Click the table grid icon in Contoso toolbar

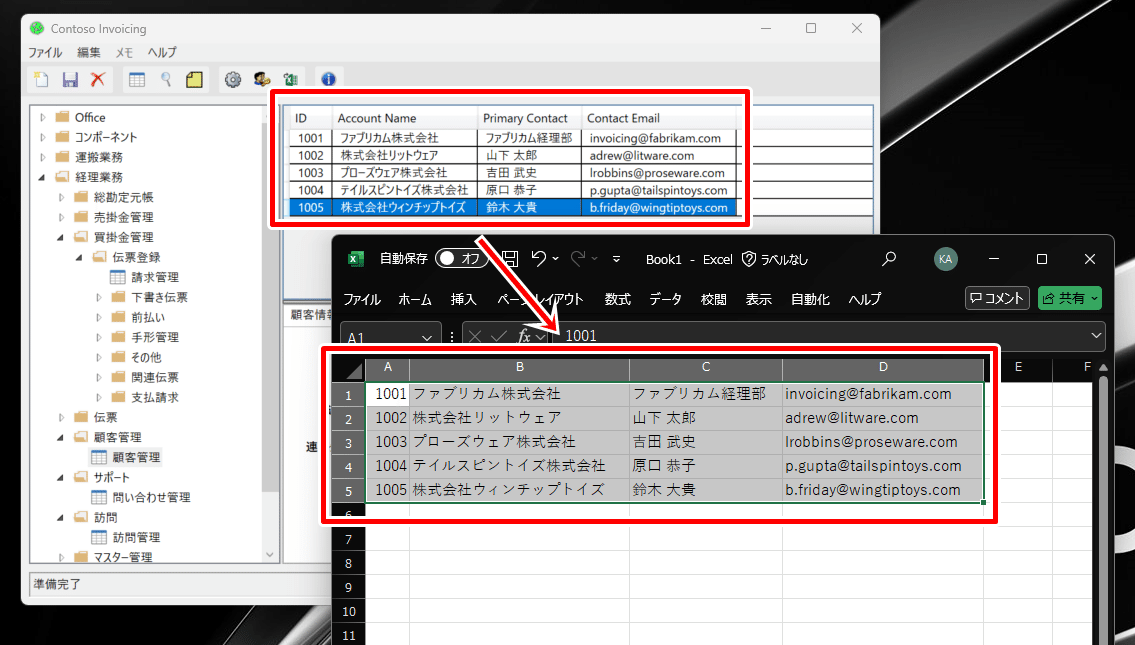coord(137,80)
